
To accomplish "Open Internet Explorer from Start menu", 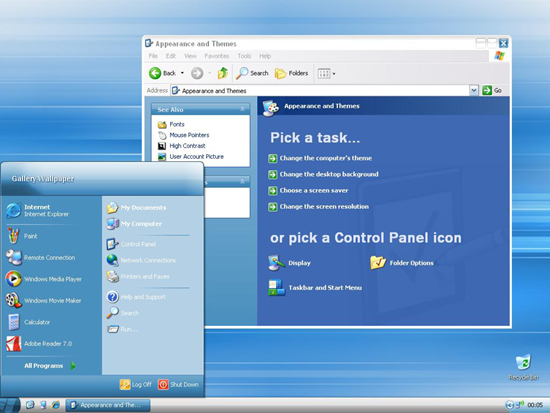I will click(38, 210).
